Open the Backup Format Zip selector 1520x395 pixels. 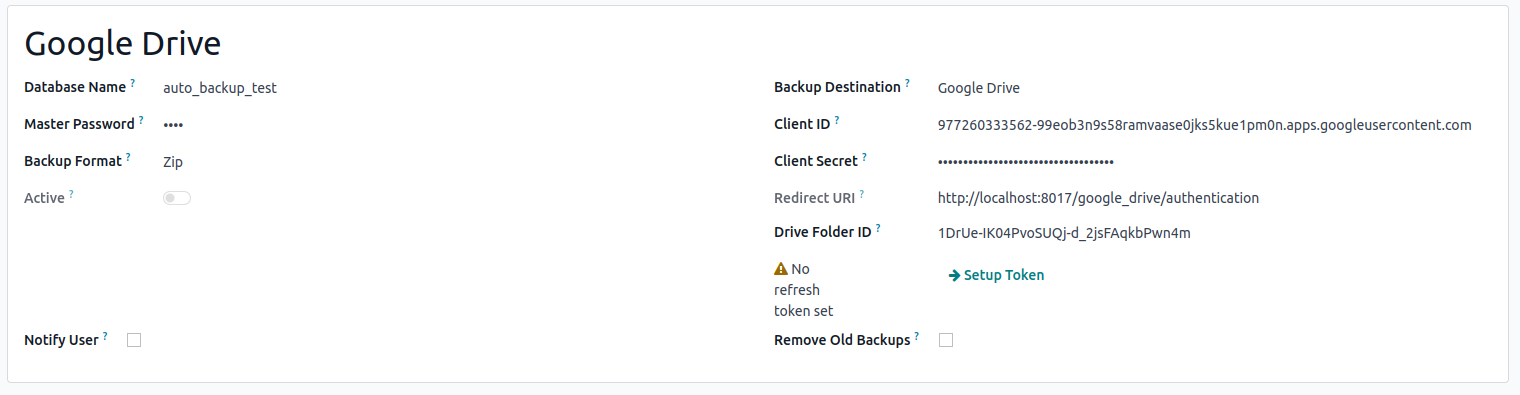(450, 161)
